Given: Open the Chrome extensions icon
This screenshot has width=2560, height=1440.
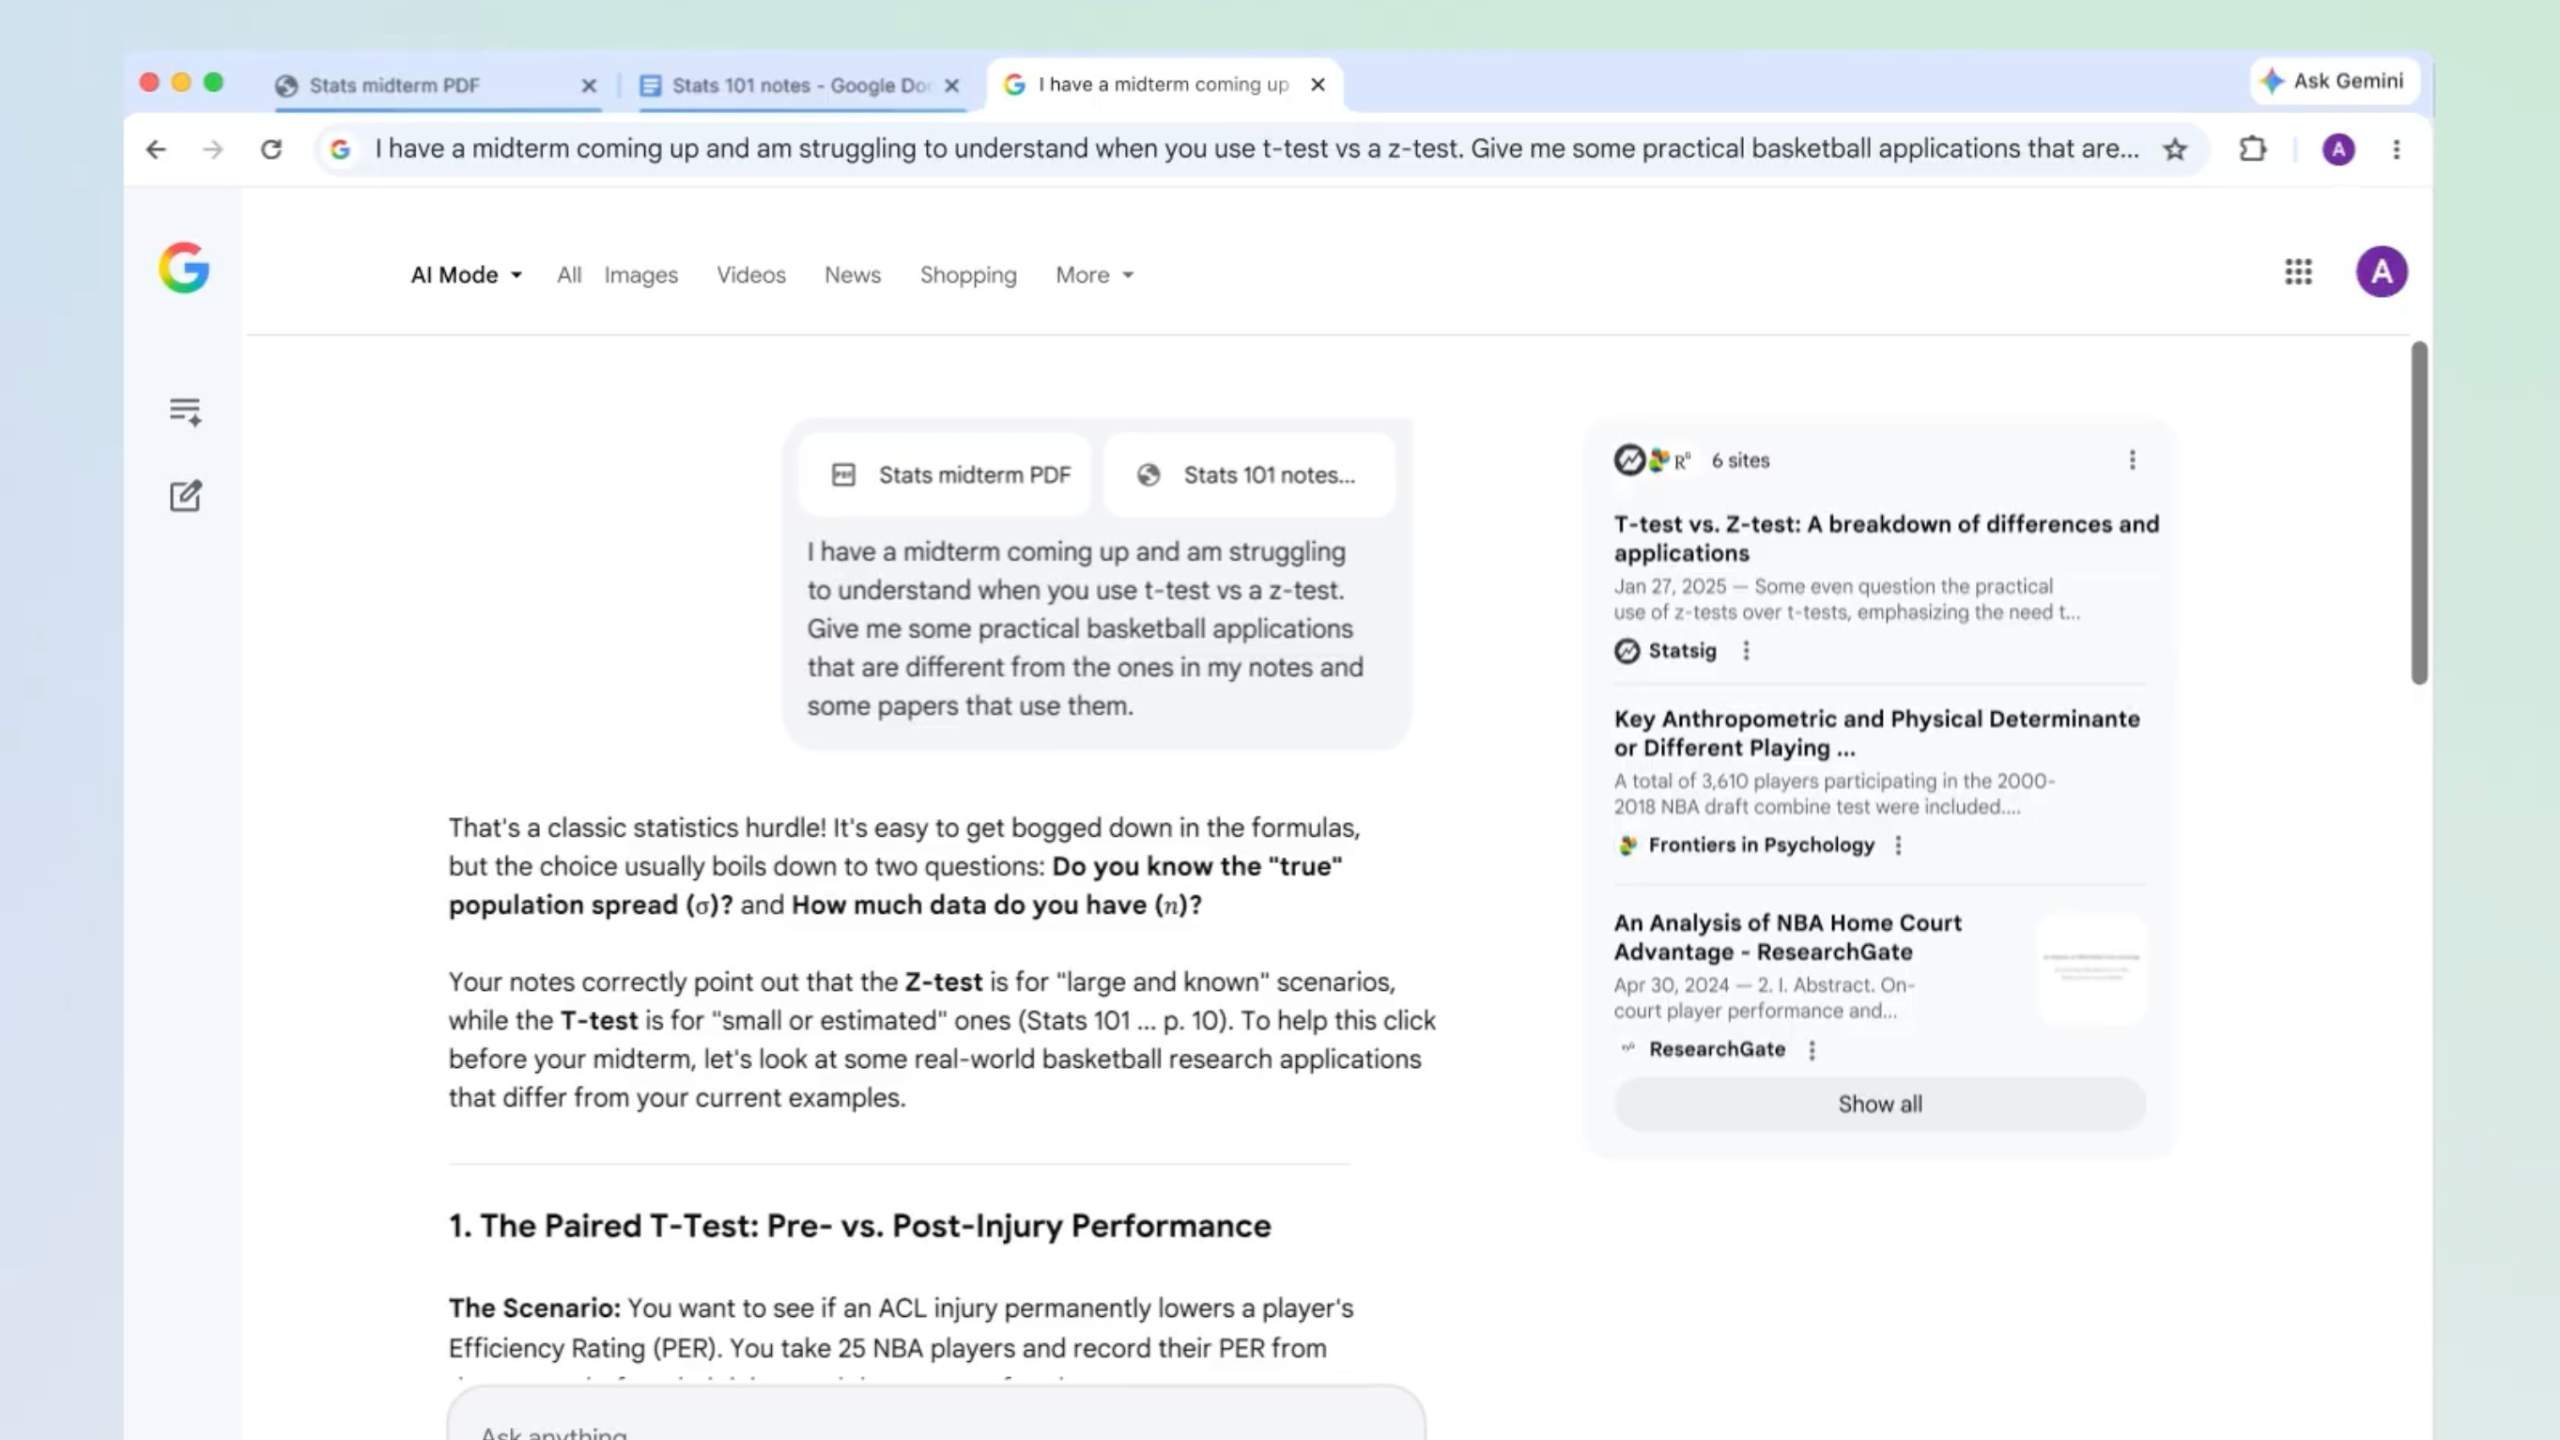Looking at the screenshot, I should coord(2253,149).
